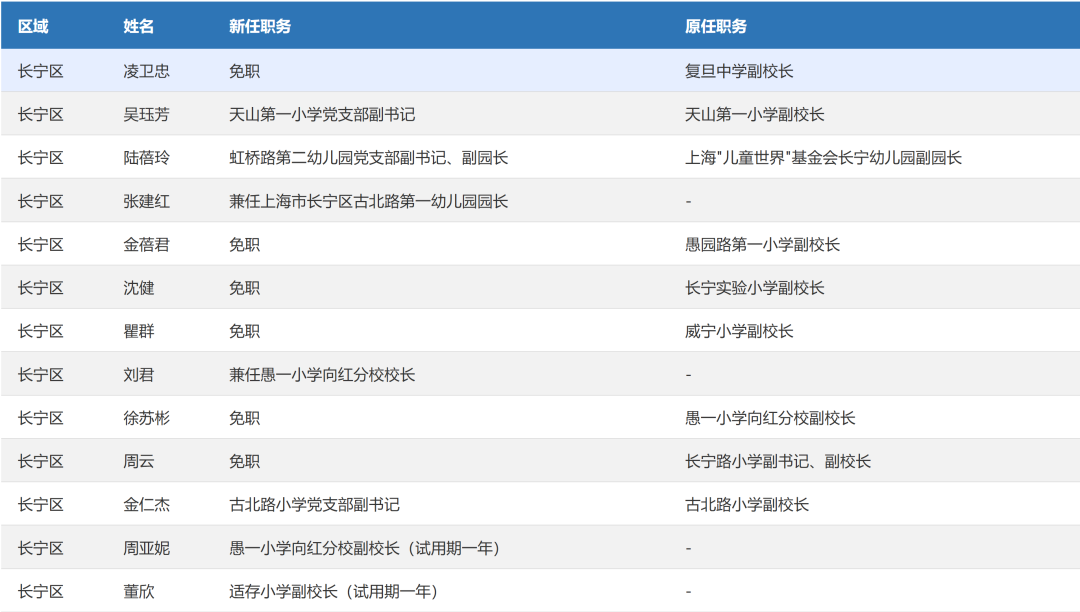Click 长宁区 in 董欣's row
1080x612 pixels.
[41, 591]
